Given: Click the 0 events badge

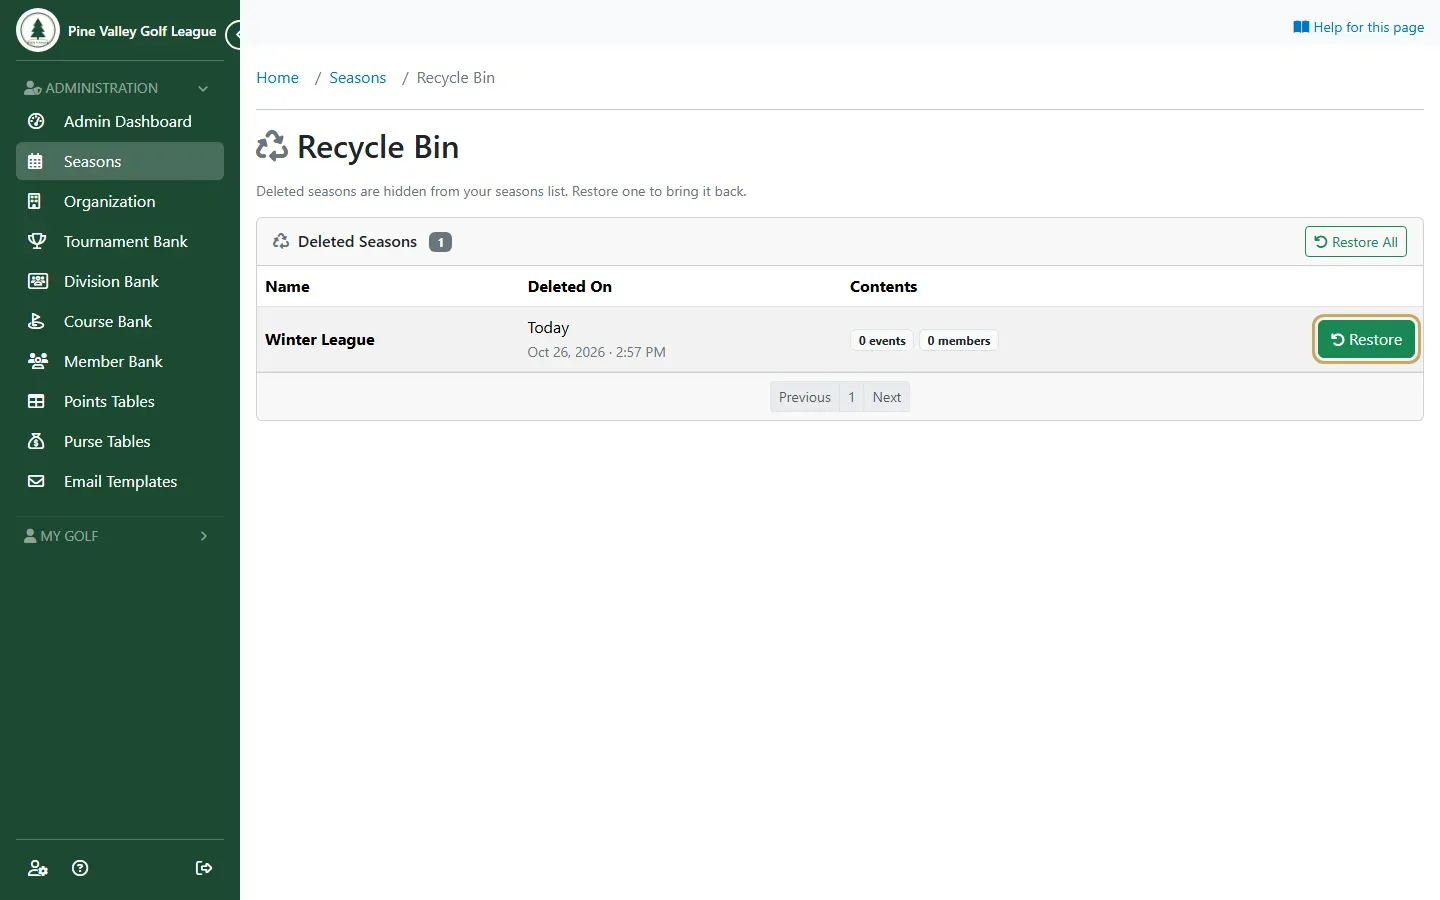Looking at the screenshot, I should point(882,341).
